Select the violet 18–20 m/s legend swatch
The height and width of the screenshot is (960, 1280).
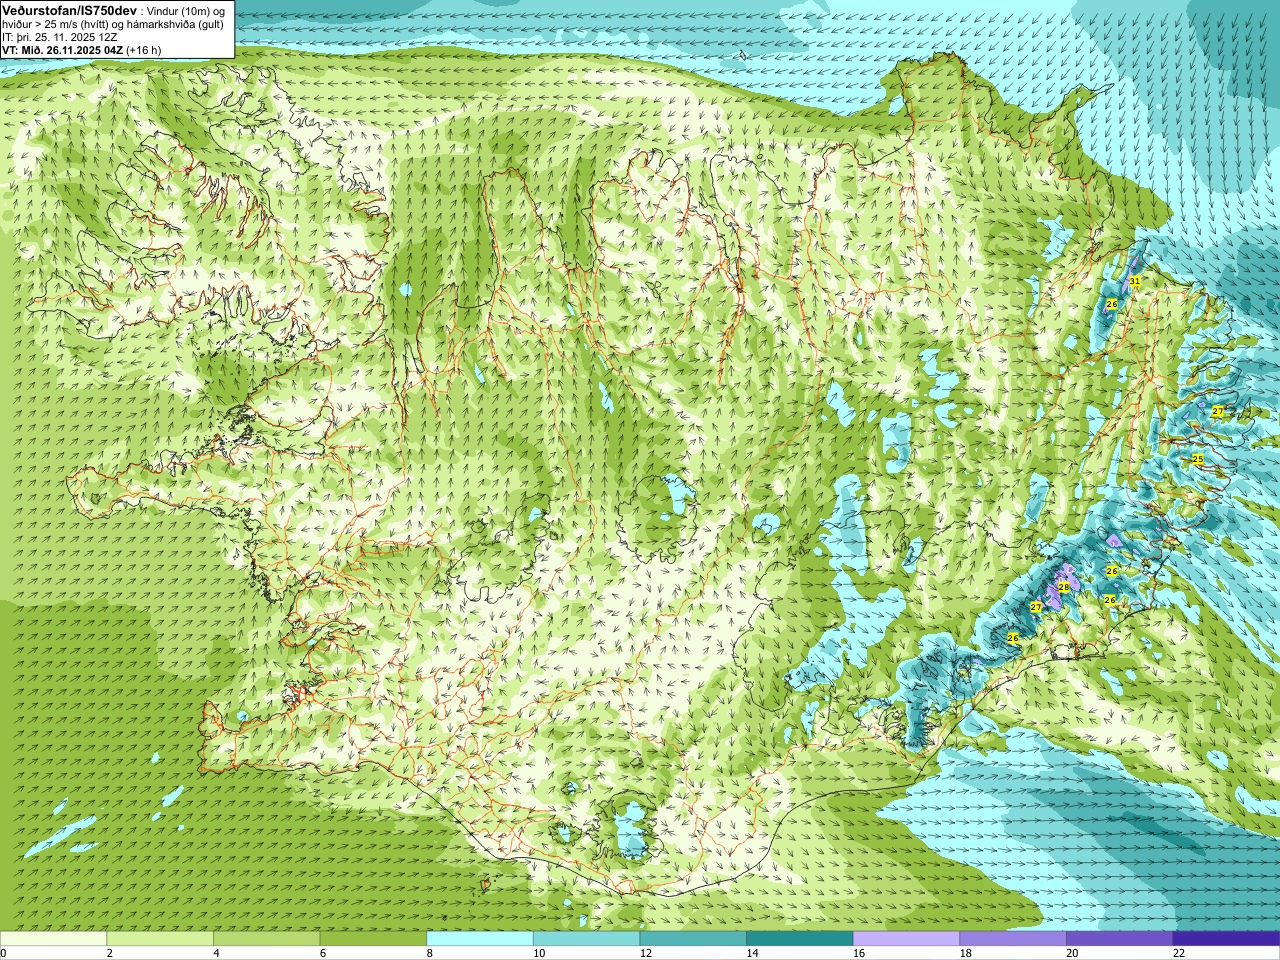(x=1013, y=938)
